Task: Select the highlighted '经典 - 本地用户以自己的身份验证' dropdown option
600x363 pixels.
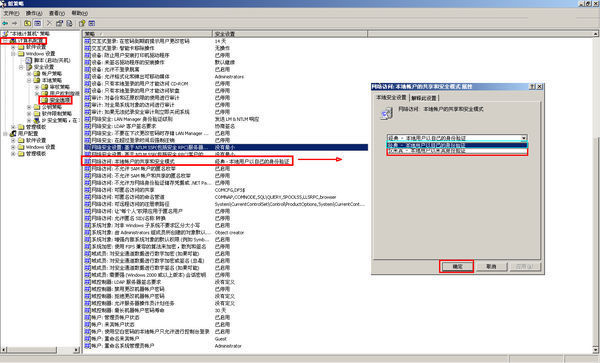Action: click(457, 145)
